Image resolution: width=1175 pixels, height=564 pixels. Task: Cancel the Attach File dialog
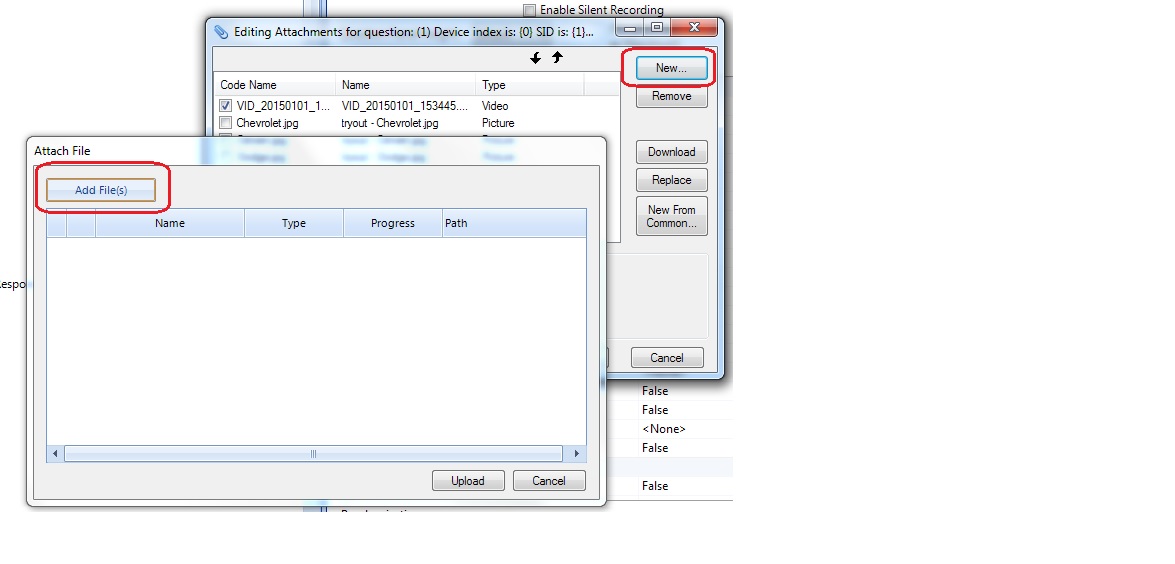pyautogui.click(x=549, y=481)
